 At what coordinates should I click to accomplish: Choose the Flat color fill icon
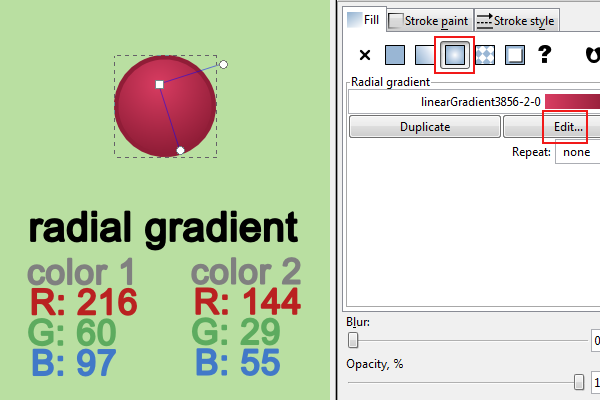click(x=395, y=55)
